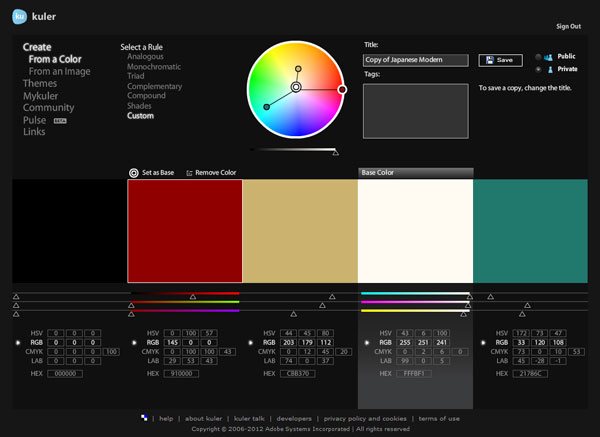
Task: Click the Base Color header tab
Action: coord(416,173)
